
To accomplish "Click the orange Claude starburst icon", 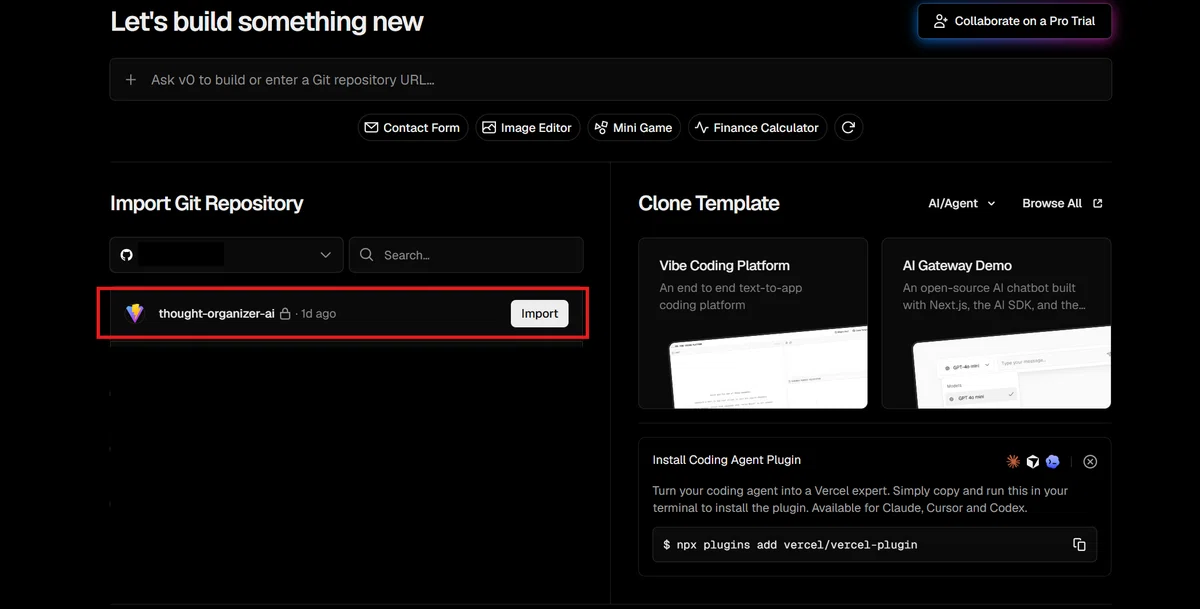I will pos(1013,461).
